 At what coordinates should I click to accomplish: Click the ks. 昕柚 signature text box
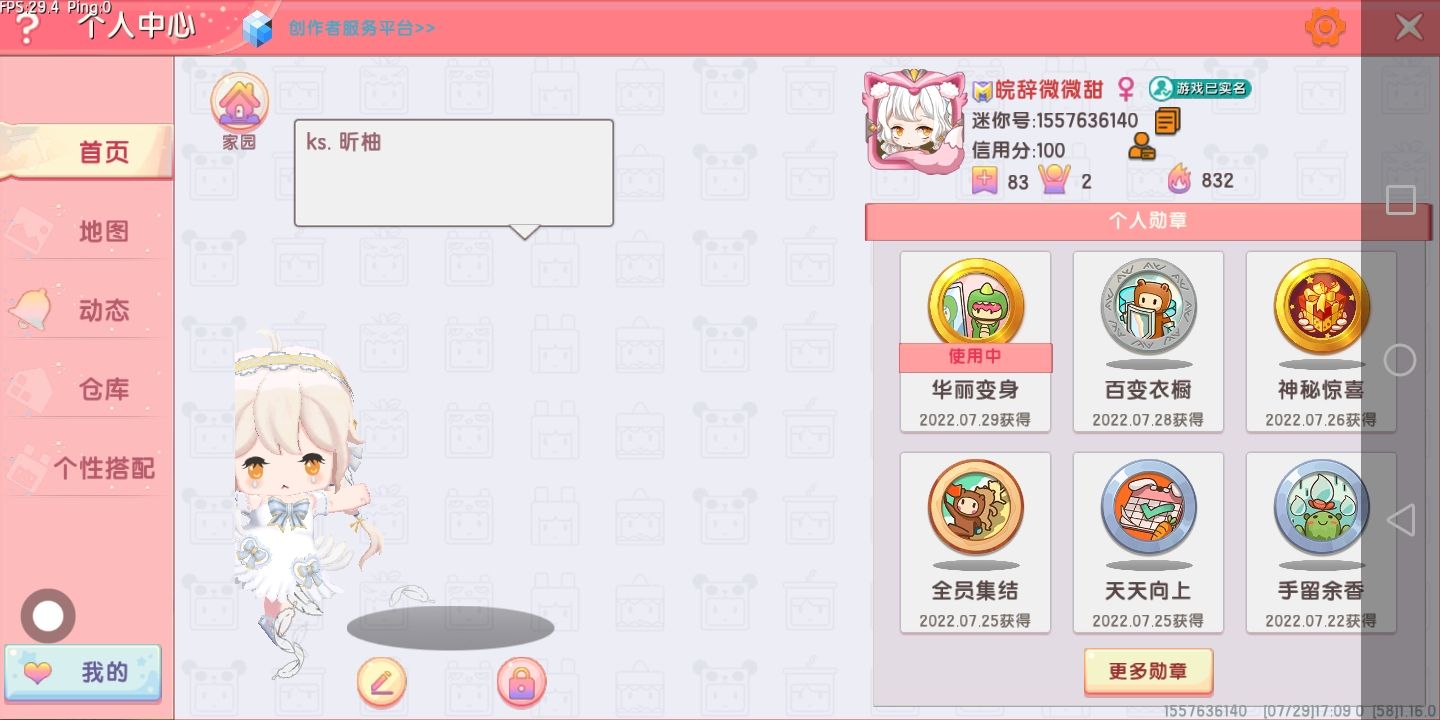[454, 173]
